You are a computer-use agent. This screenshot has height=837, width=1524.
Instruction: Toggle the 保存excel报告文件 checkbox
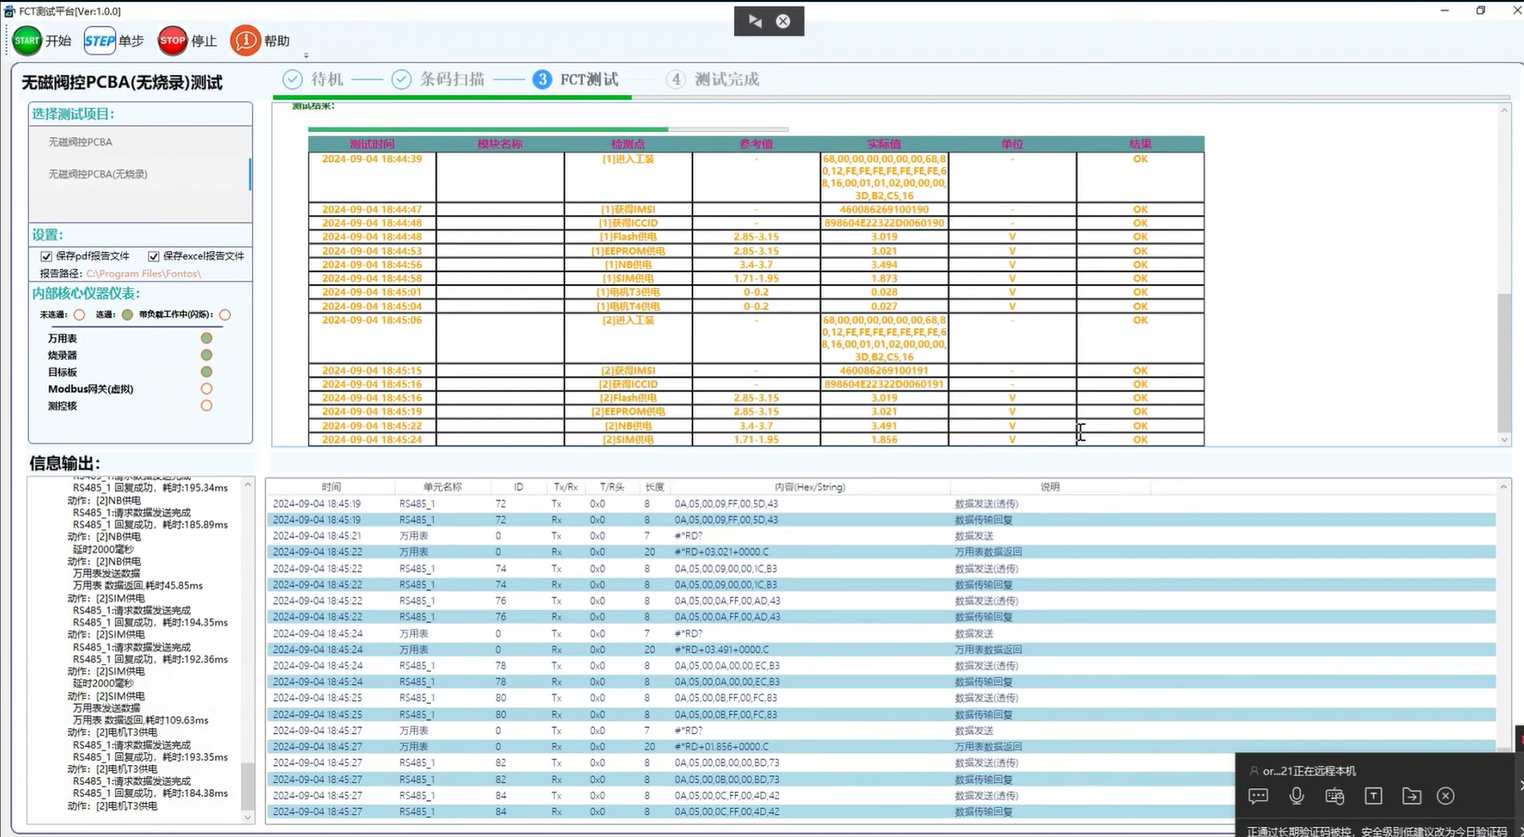point(153,256)
